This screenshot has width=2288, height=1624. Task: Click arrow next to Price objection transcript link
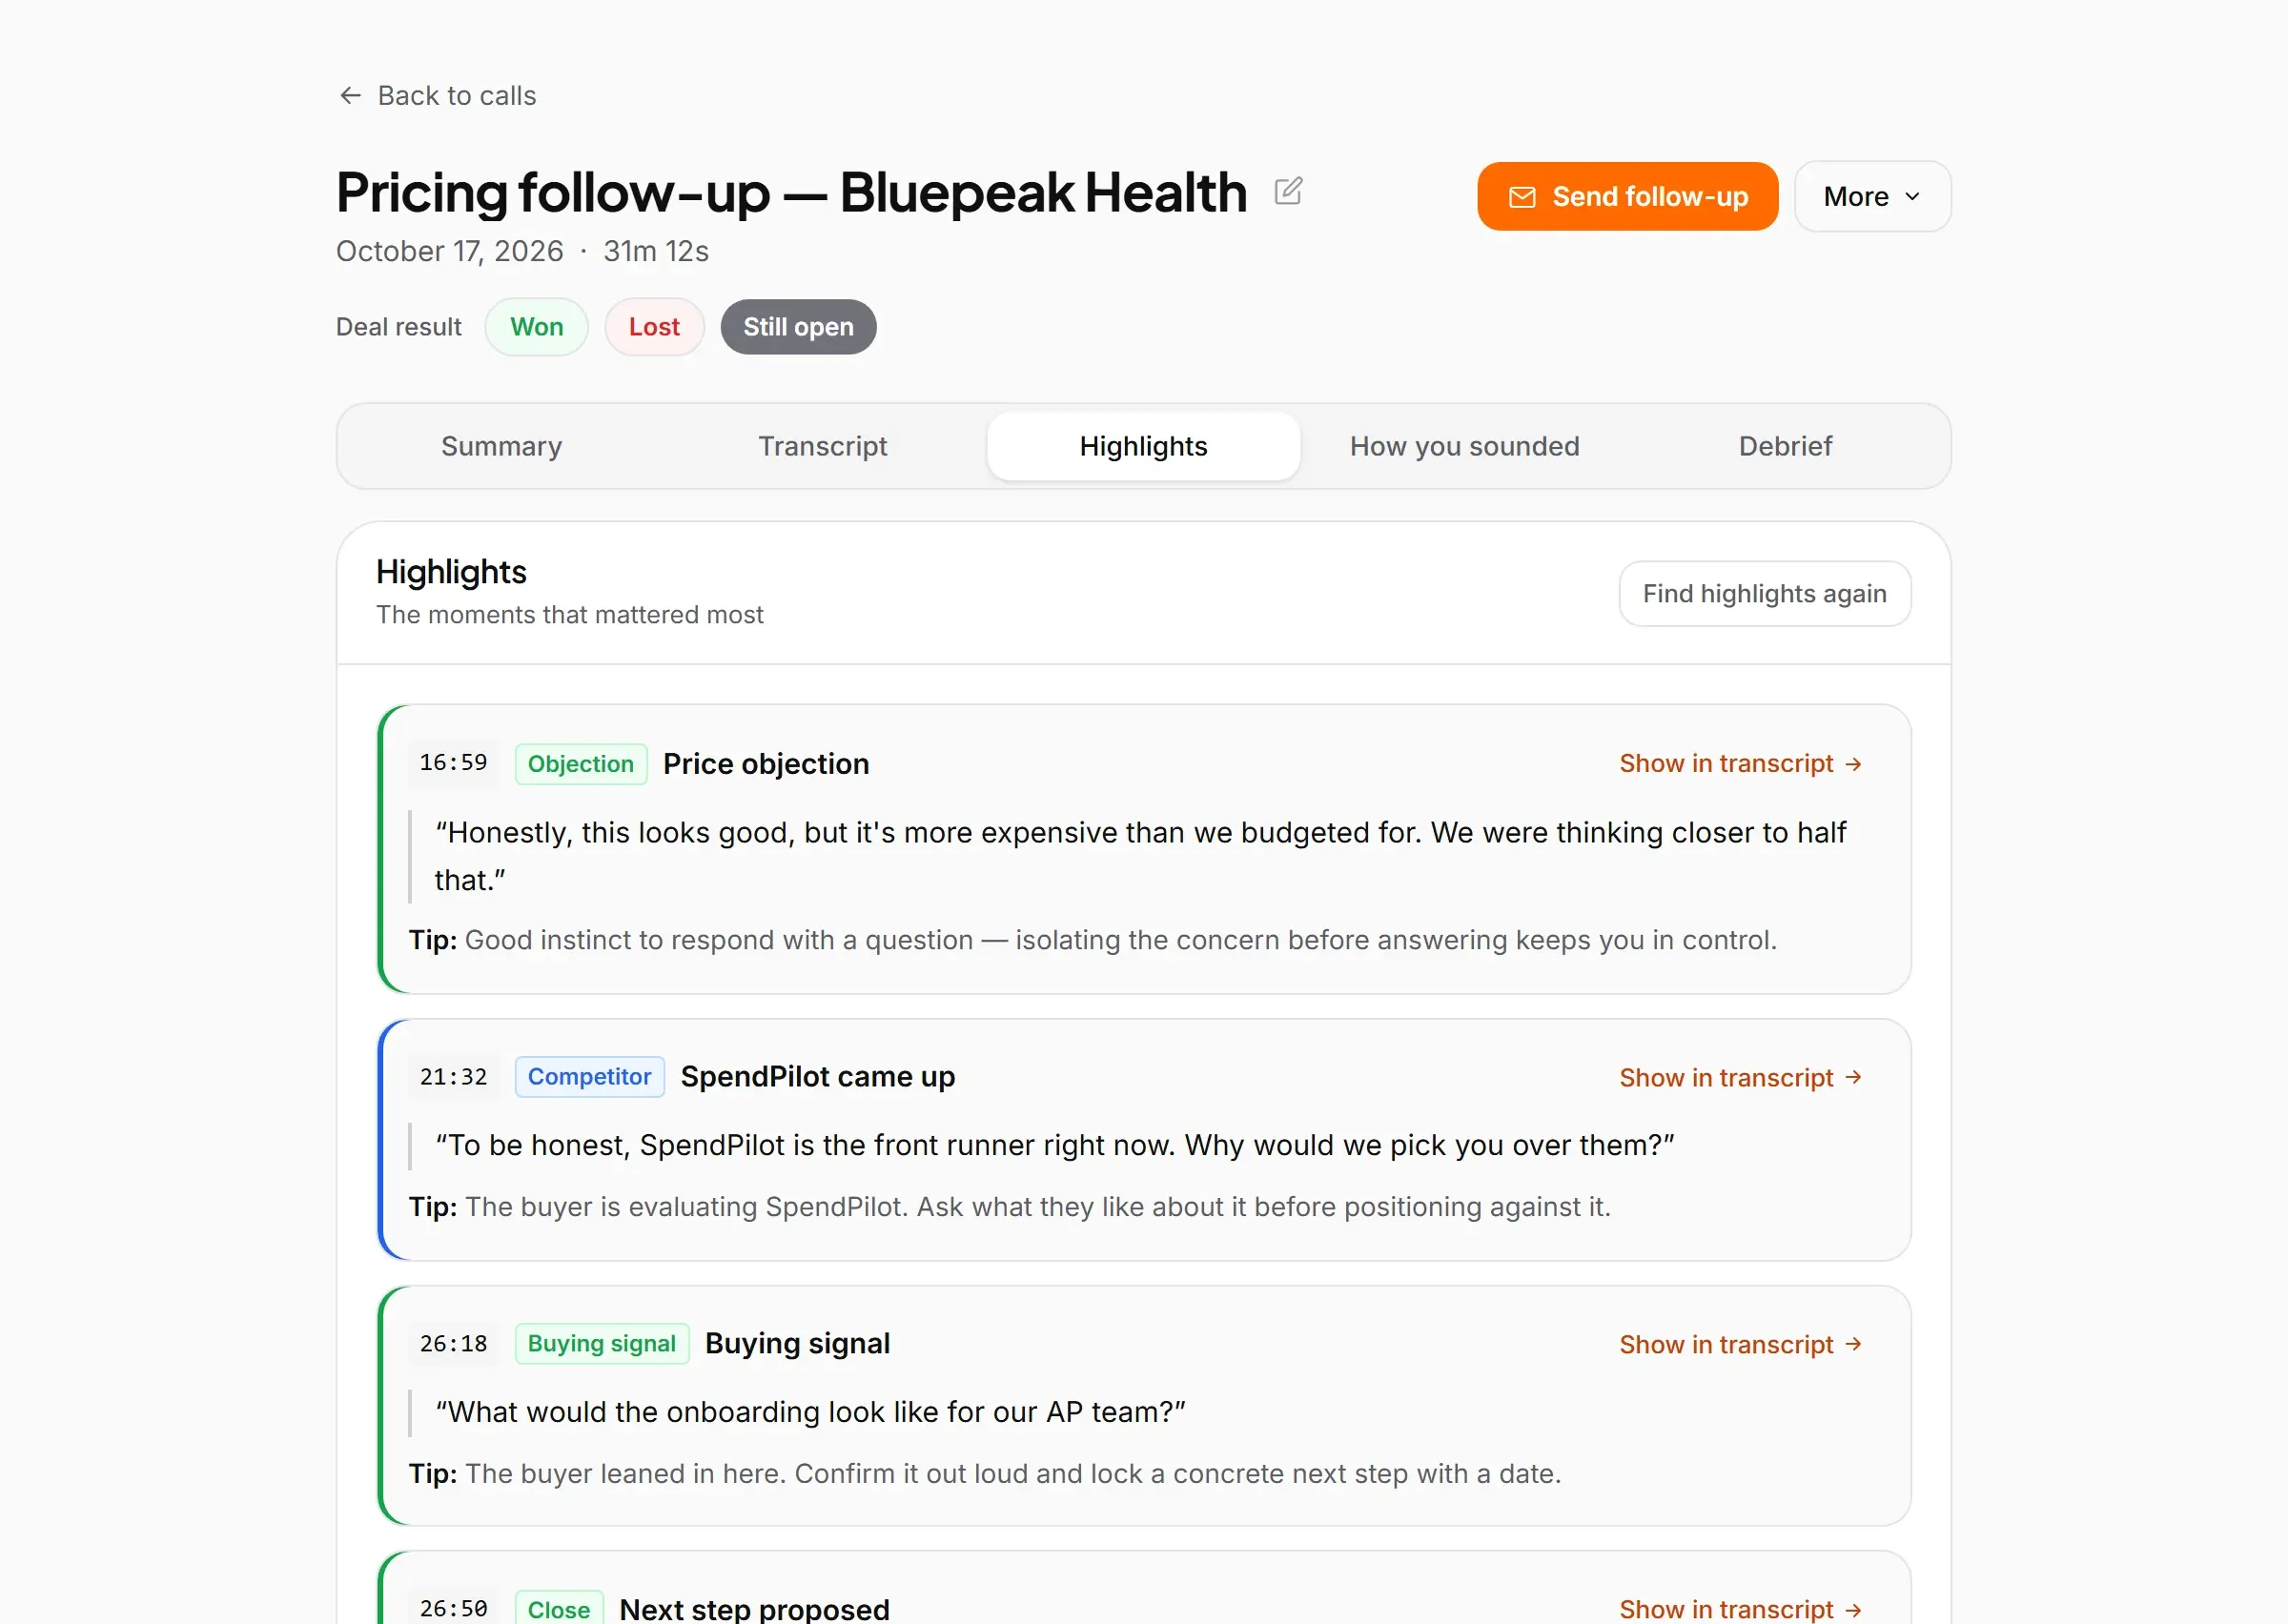pyautogui.click(x=1853, y=764)
